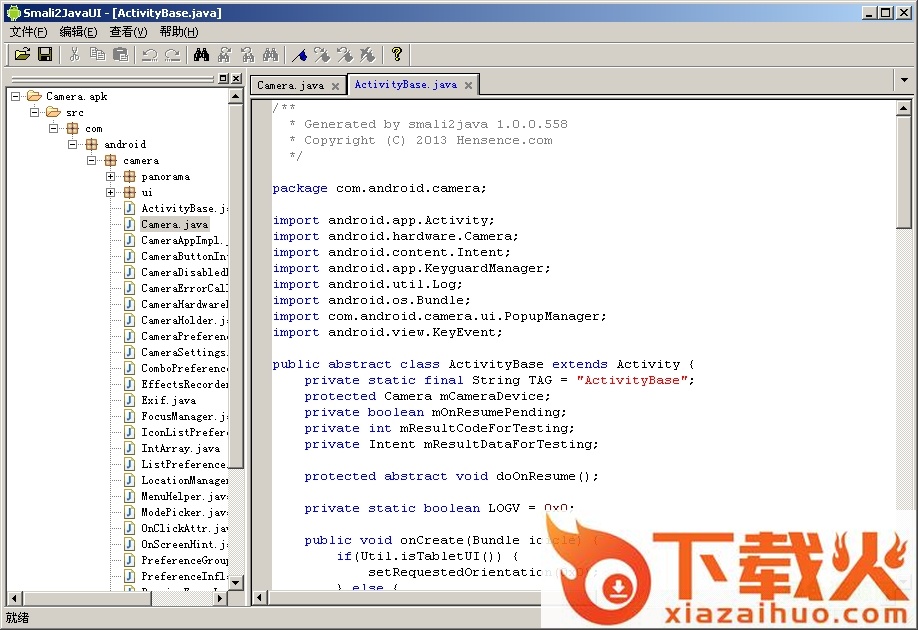
Task: Click the Cut scissors toolbar icon
Action: 74,54
